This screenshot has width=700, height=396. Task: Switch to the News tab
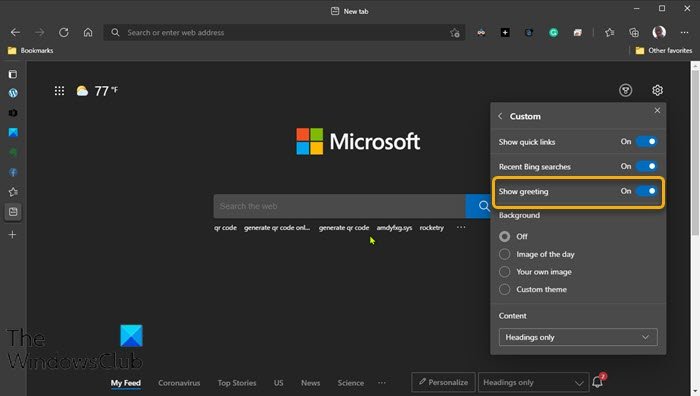(x=310, y=383)
